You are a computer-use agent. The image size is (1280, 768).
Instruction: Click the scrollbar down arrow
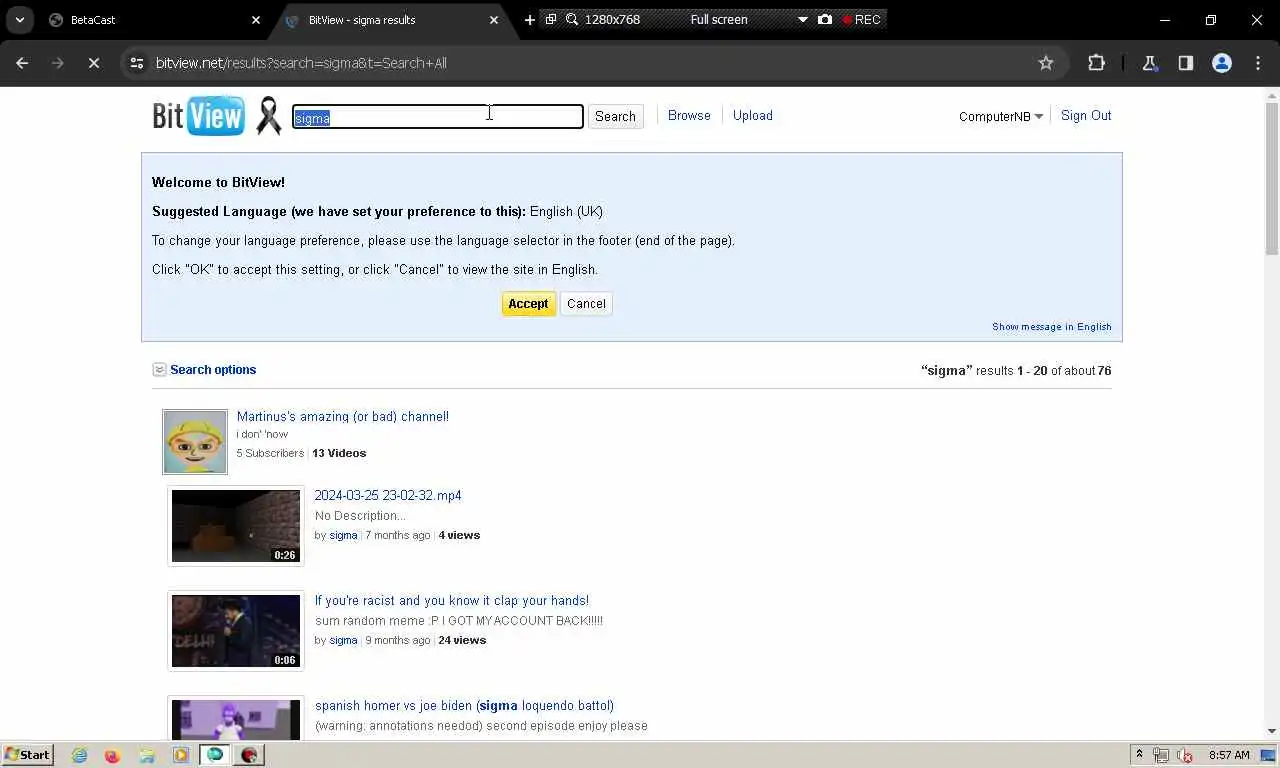(x=1272, y=731)
